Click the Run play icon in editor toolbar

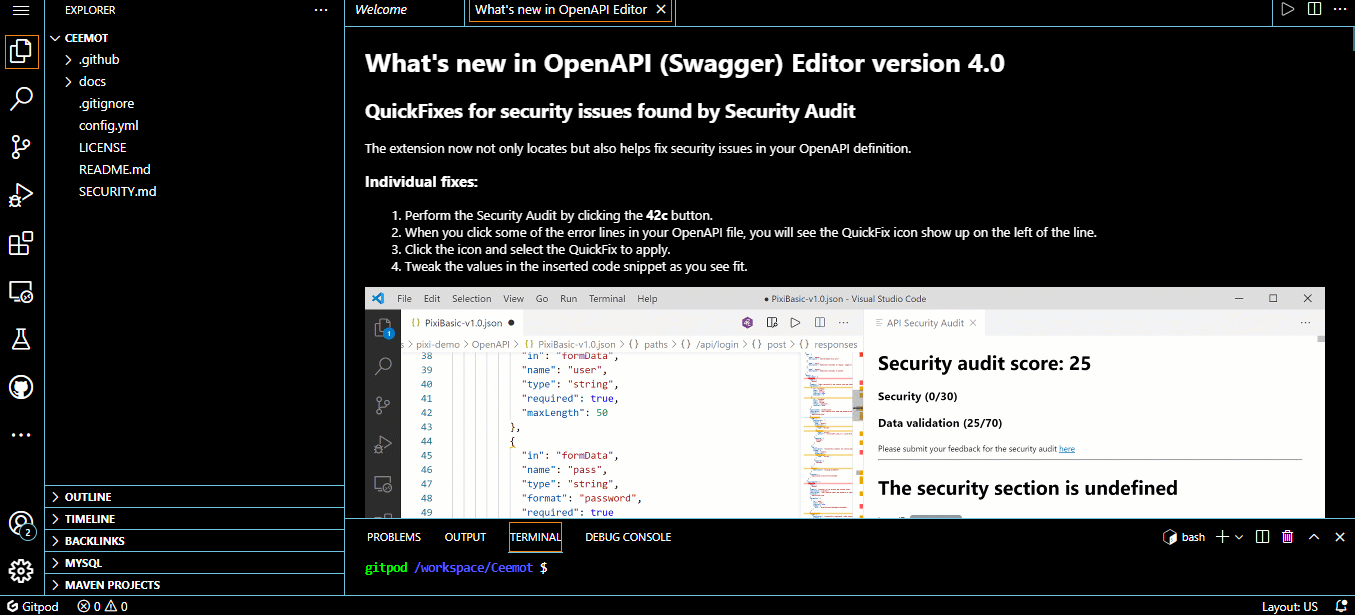point(1288,9)
